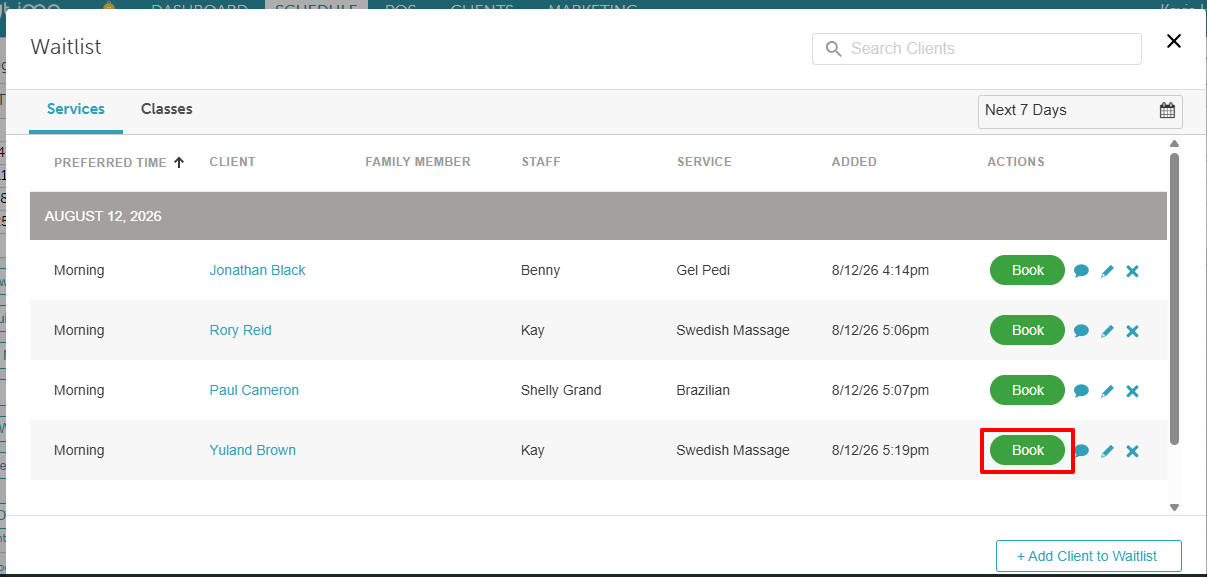Book Jonathan Black's Gel Pedi

pos(1027,270)
